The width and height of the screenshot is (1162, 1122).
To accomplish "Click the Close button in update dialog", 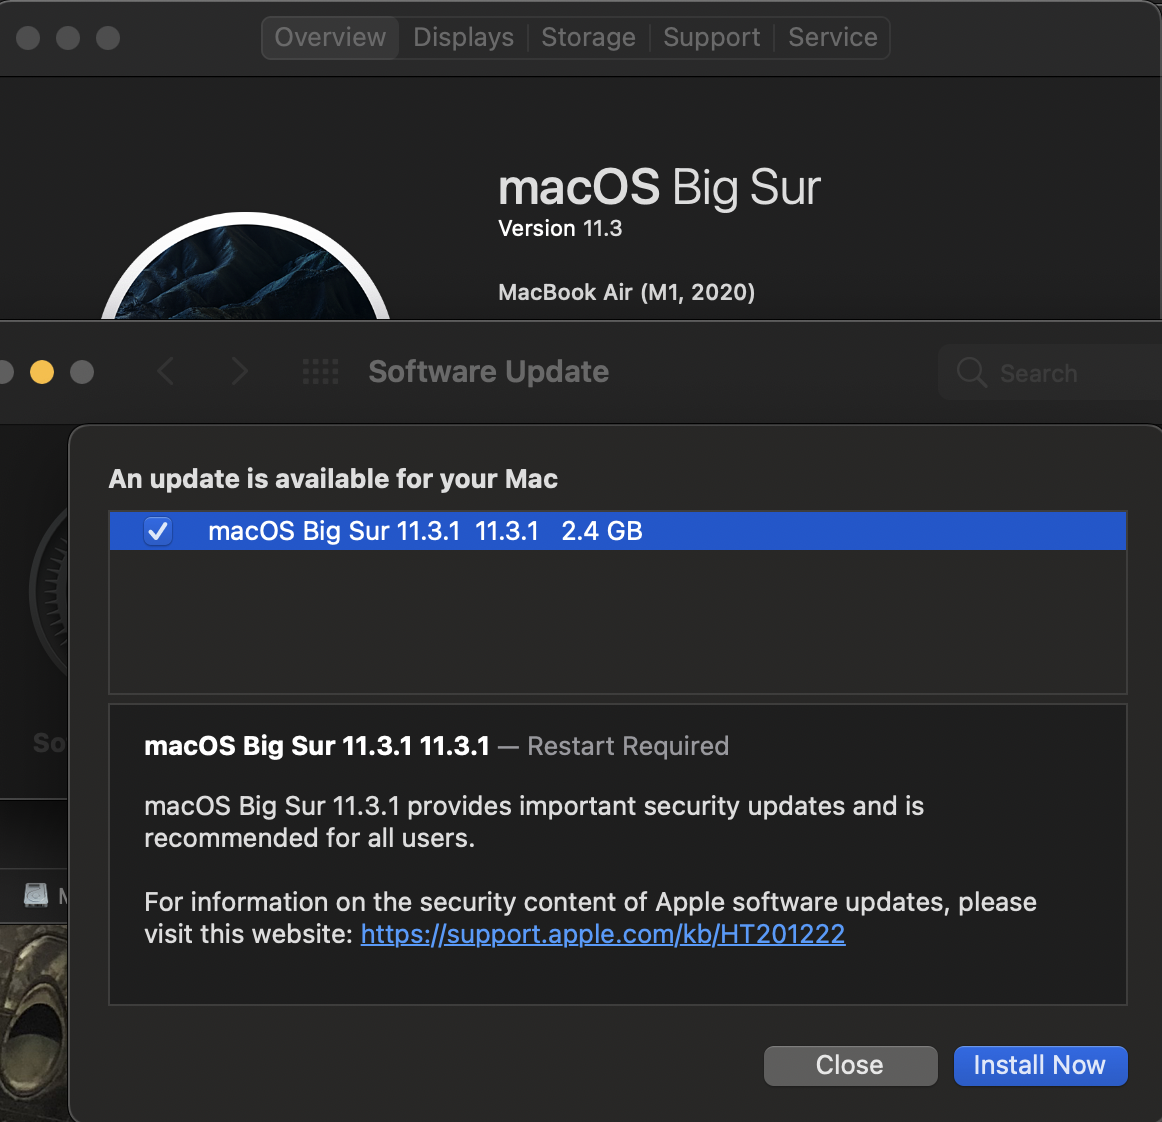I will [850, 1066].
